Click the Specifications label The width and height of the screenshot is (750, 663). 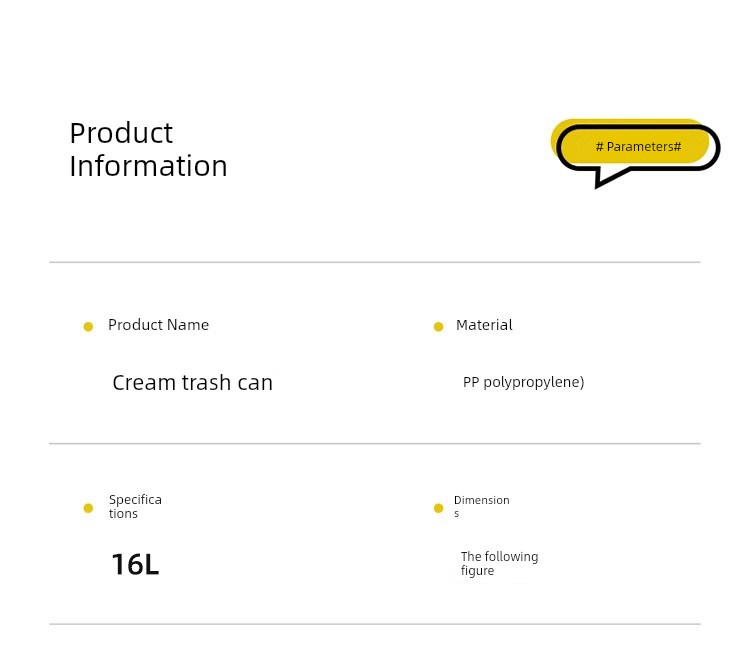tap(135, 506)
